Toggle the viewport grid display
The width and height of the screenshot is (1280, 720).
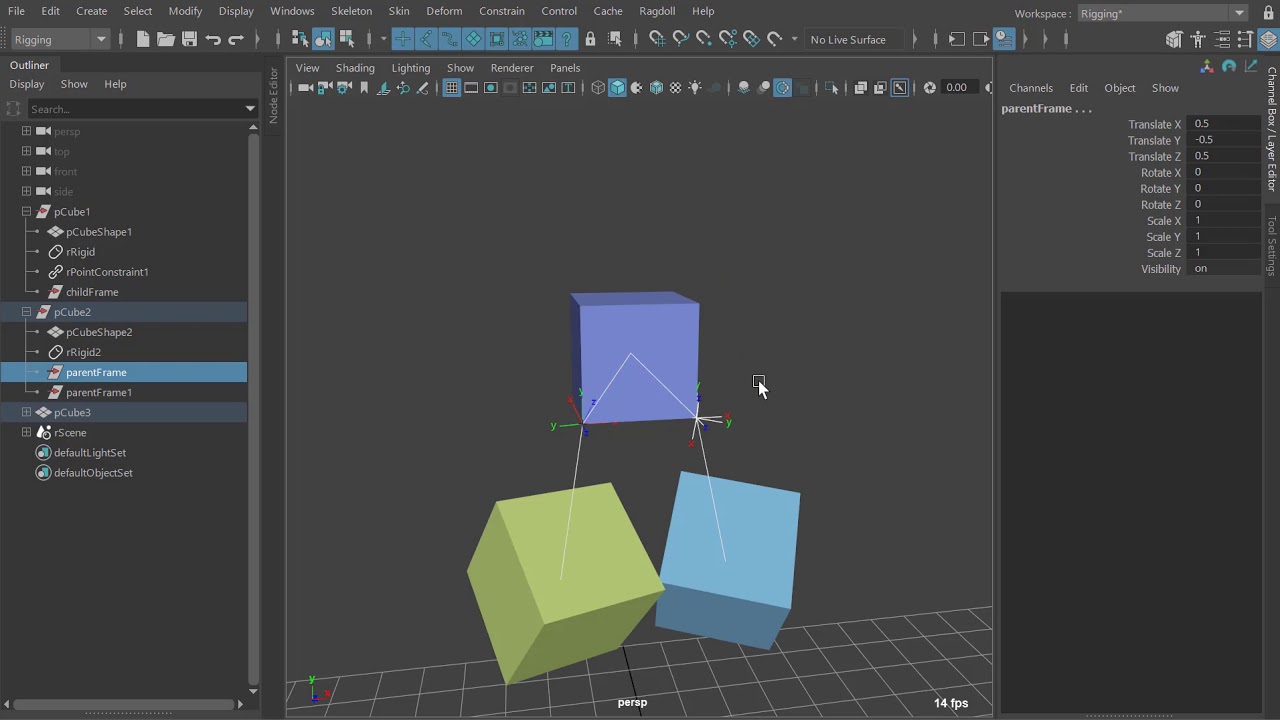[452, 88]
